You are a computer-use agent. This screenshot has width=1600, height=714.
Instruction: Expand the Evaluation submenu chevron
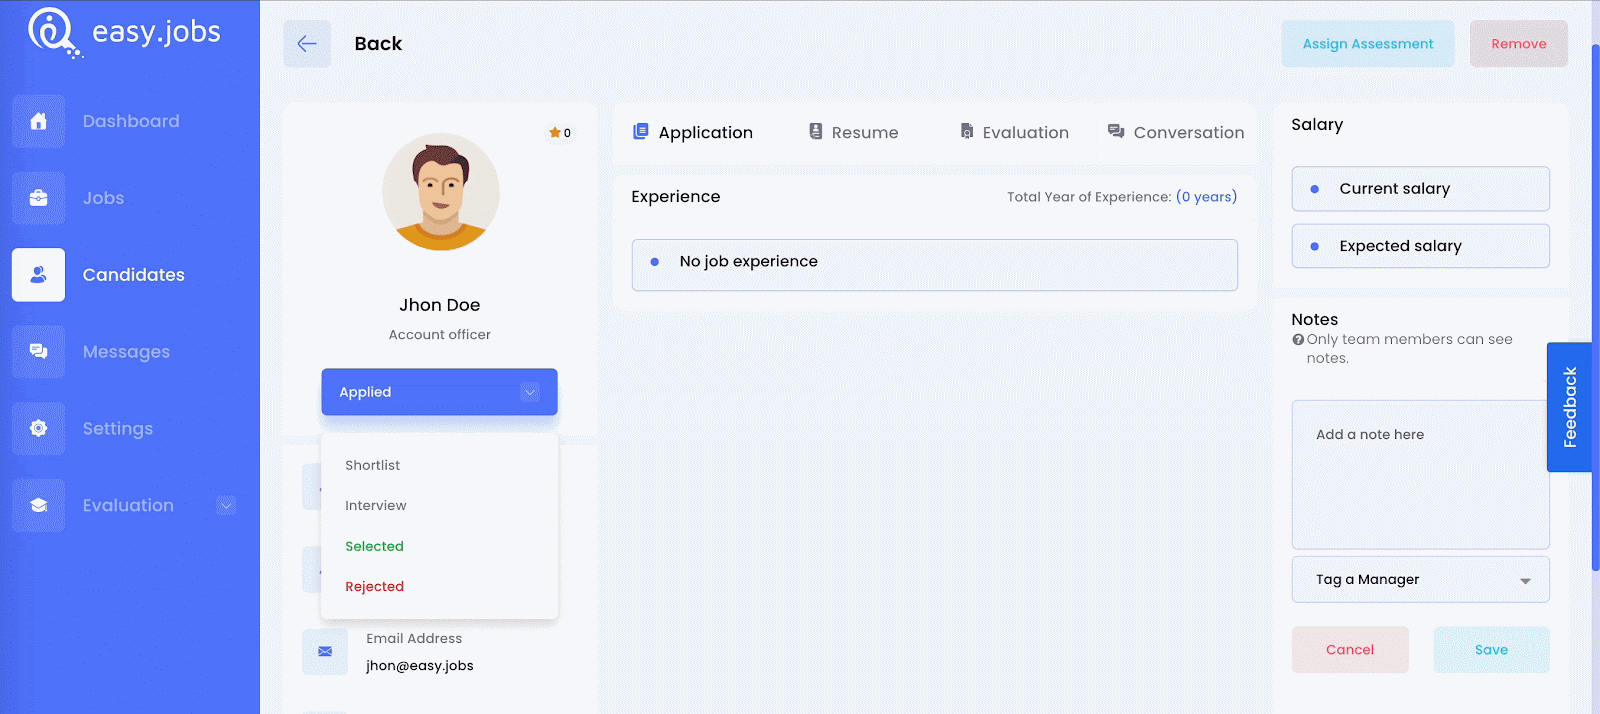click(226, 505)
